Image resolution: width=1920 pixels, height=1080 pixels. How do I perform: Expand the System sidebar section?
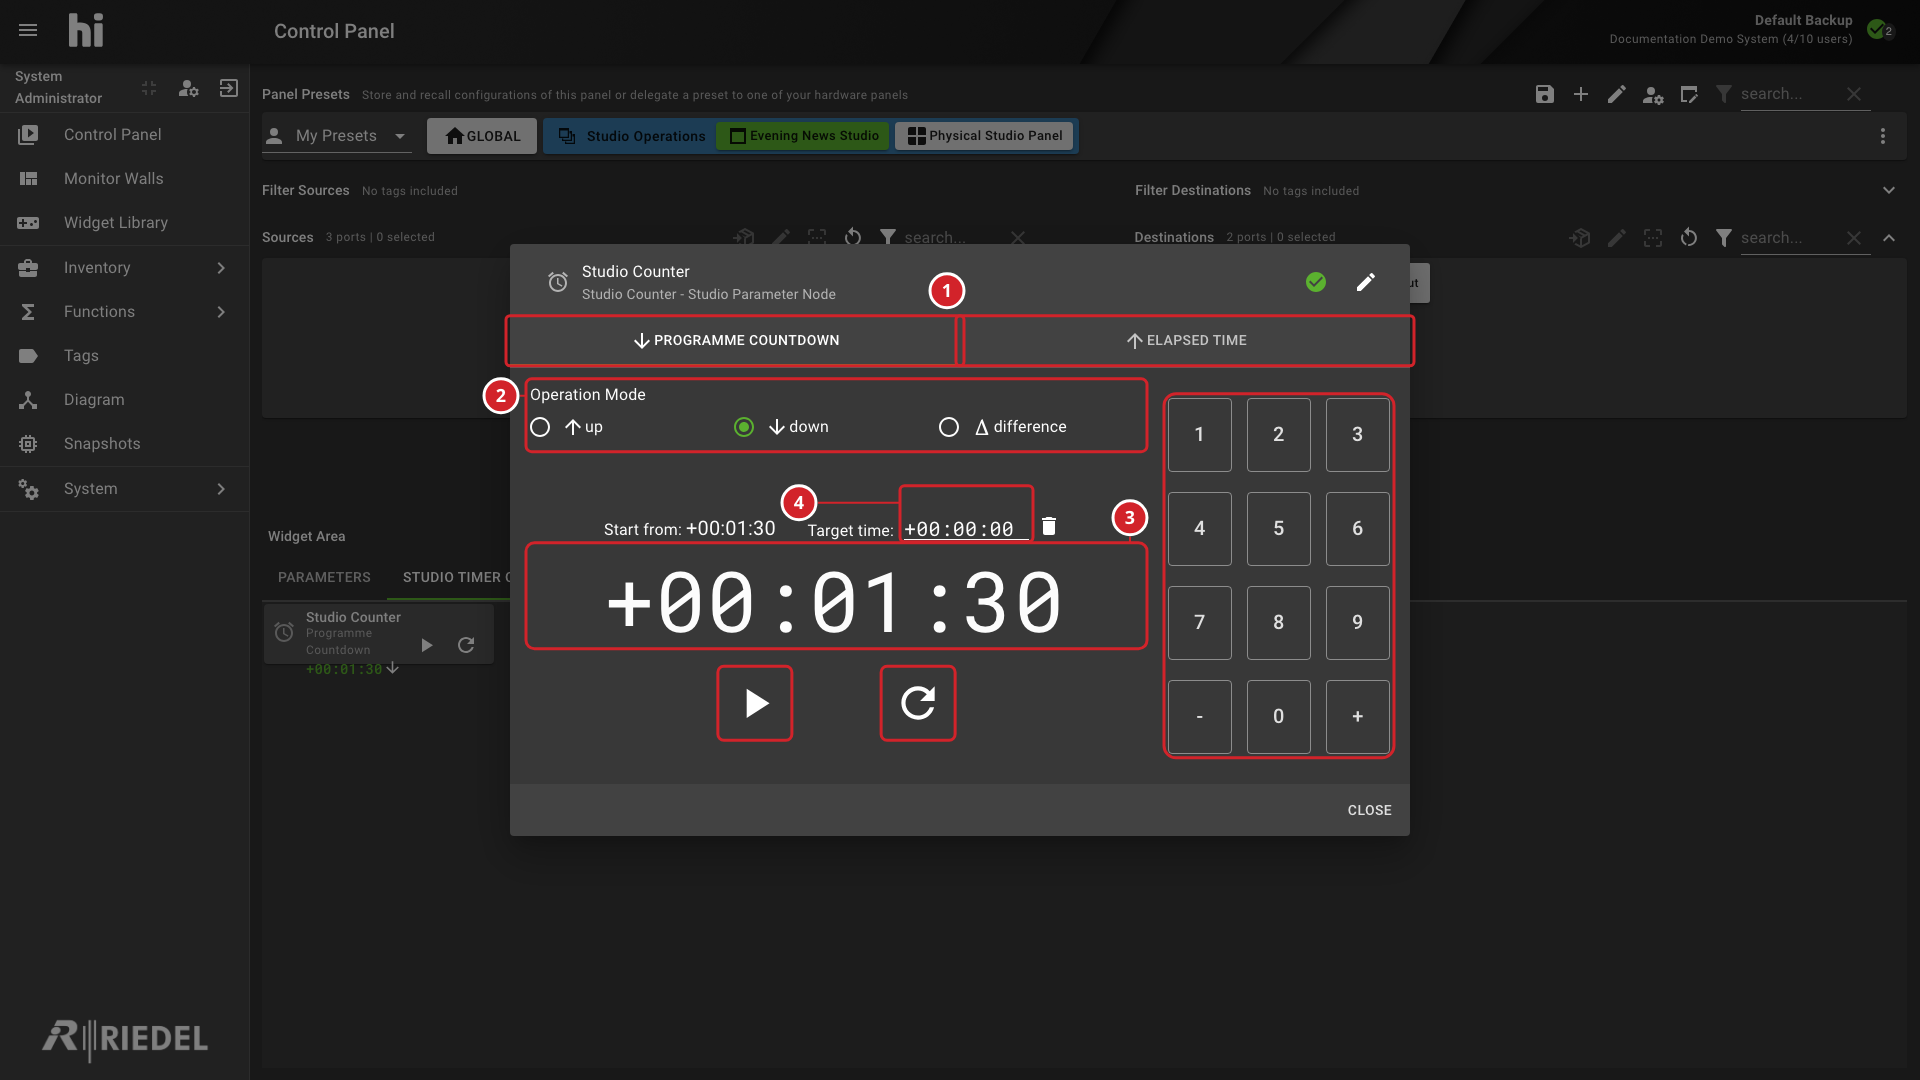pyautogui.click(x=124, y=489)
